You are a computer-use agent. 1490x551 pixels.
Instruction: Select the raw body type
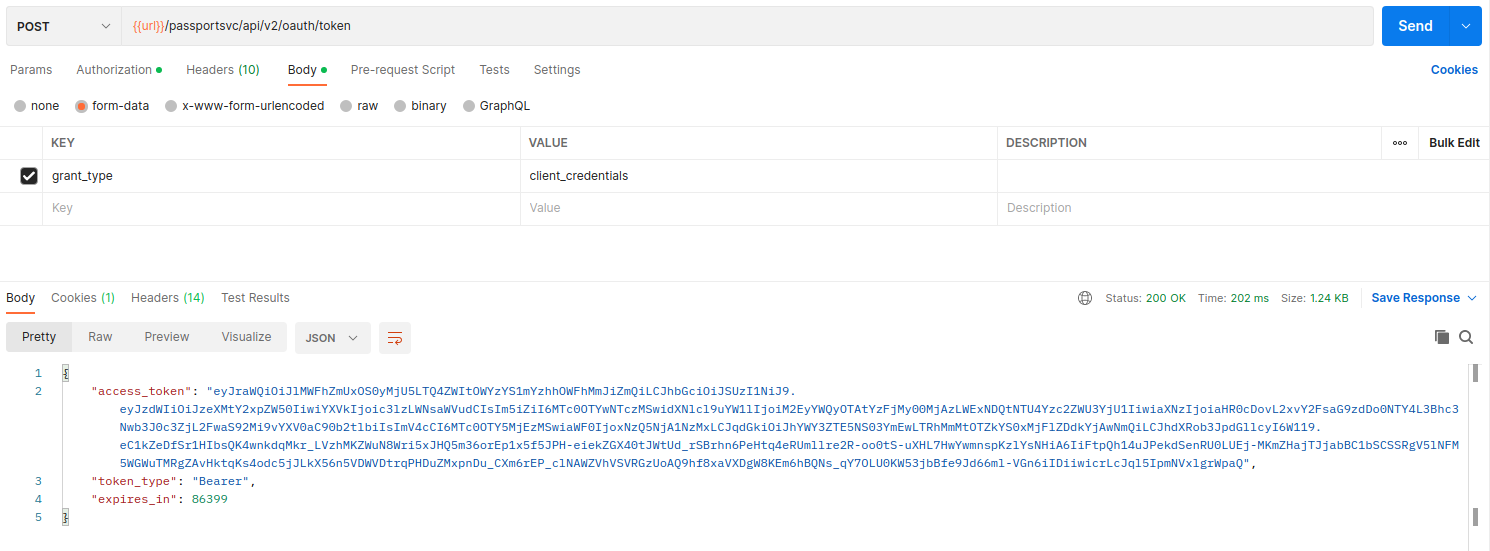point(346,106)
